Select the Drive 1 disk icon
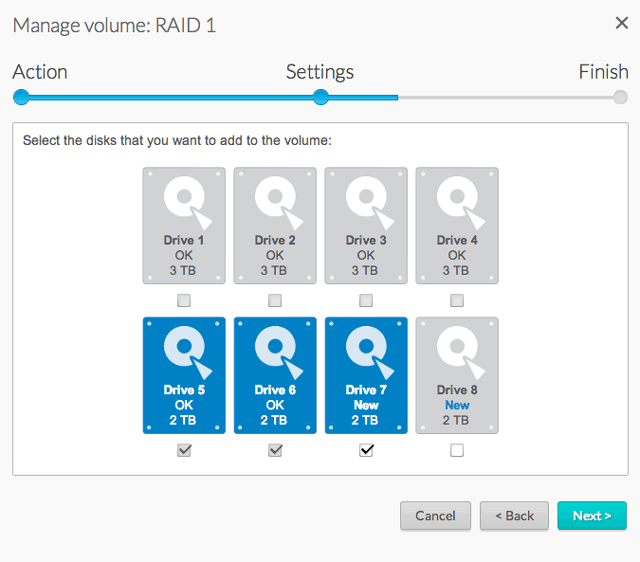The height and width of the screenshot is (562, 640). coord(184,225)
